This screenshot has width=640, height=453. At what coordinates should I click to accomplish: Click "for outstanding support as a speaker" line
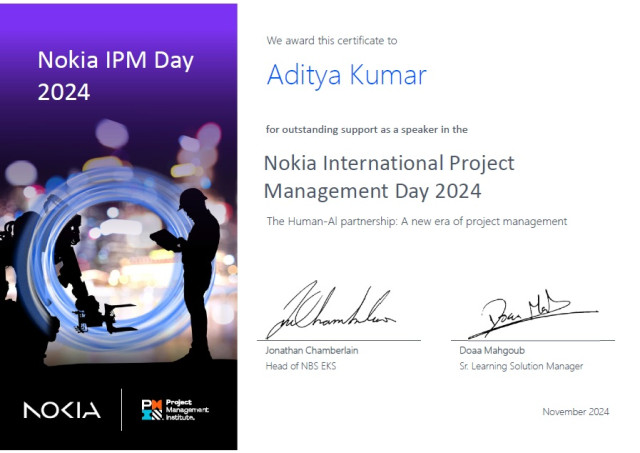pos(367,129)
